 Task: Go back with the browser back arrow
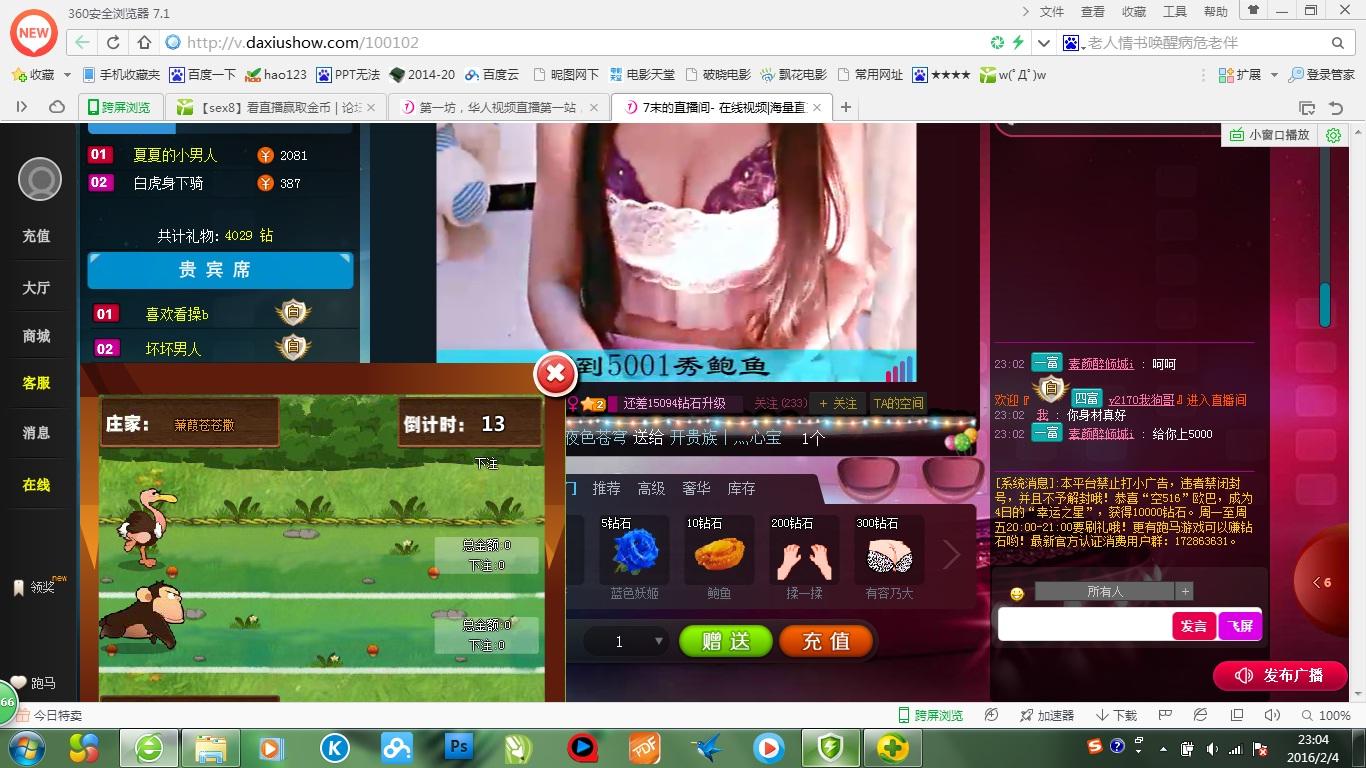coord(82,42)
